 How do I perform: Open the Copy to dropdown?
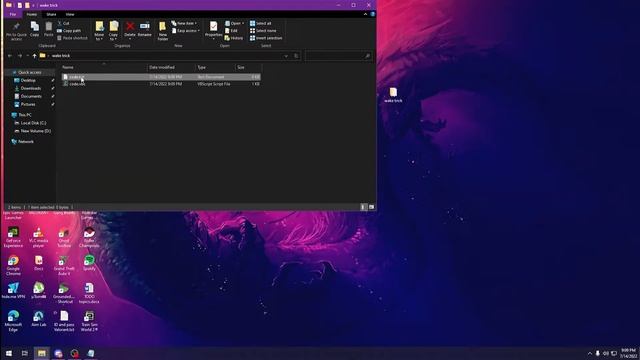pos(113,31)
